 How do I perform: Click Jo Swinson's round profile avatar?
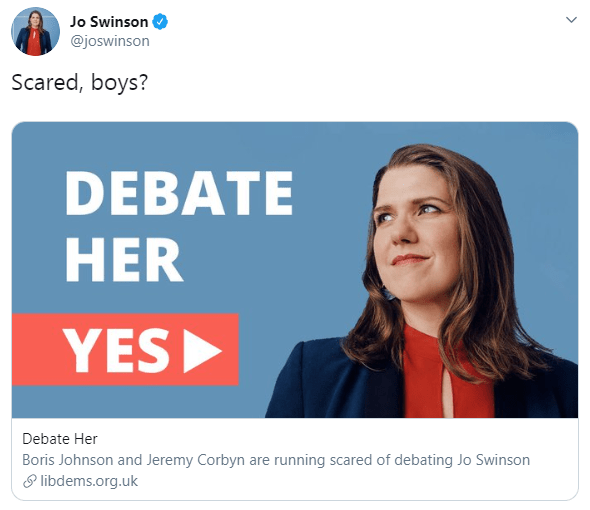point(35,31)
